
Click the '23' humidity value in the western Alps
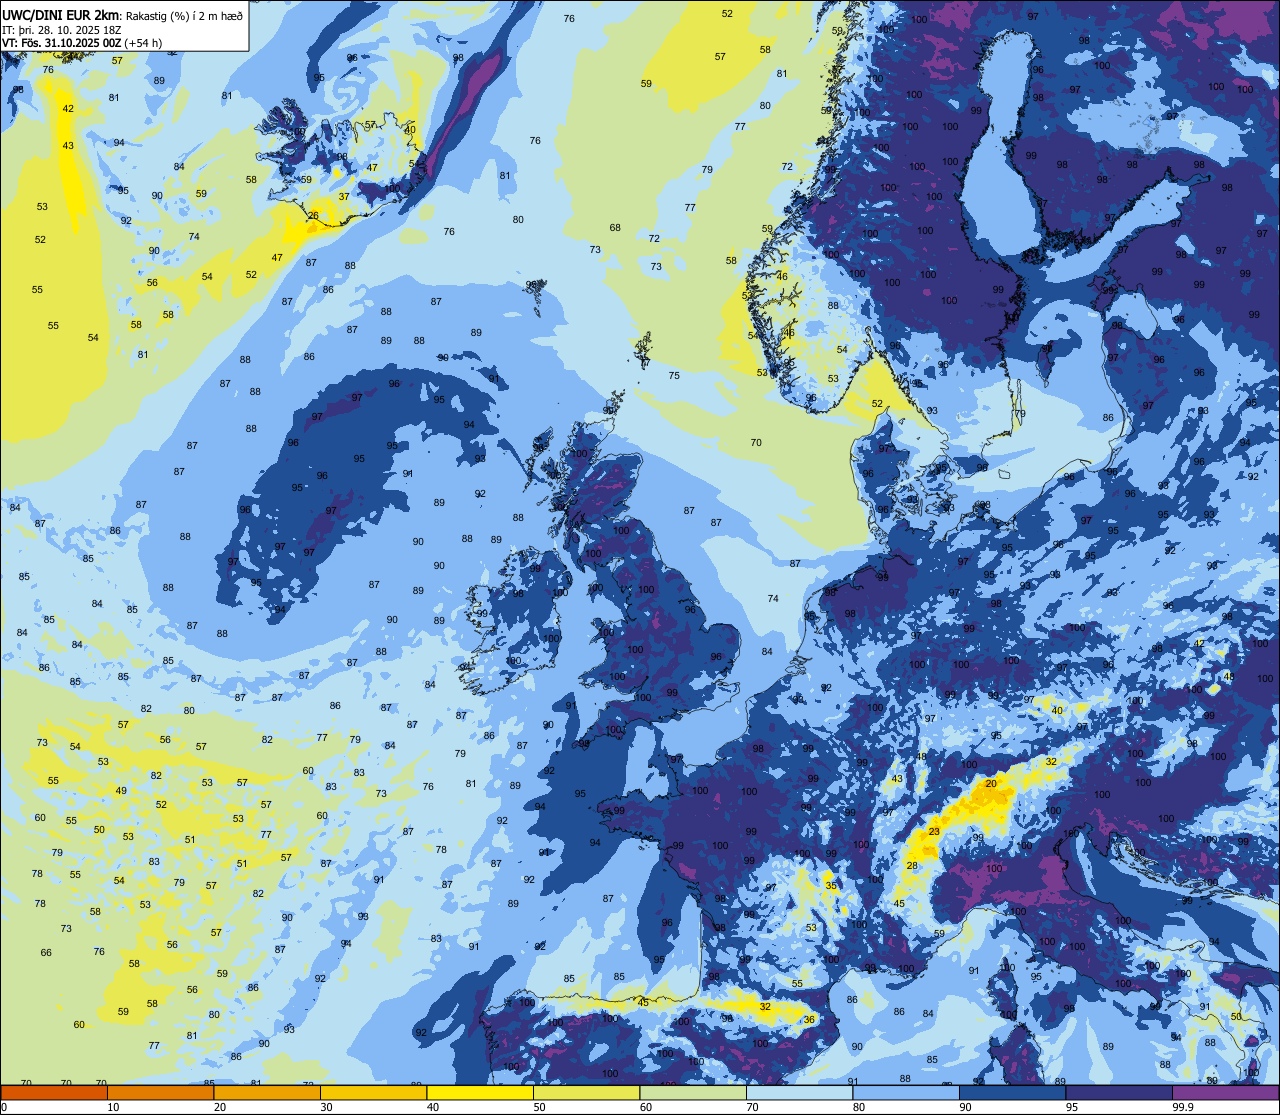(934, 831)
